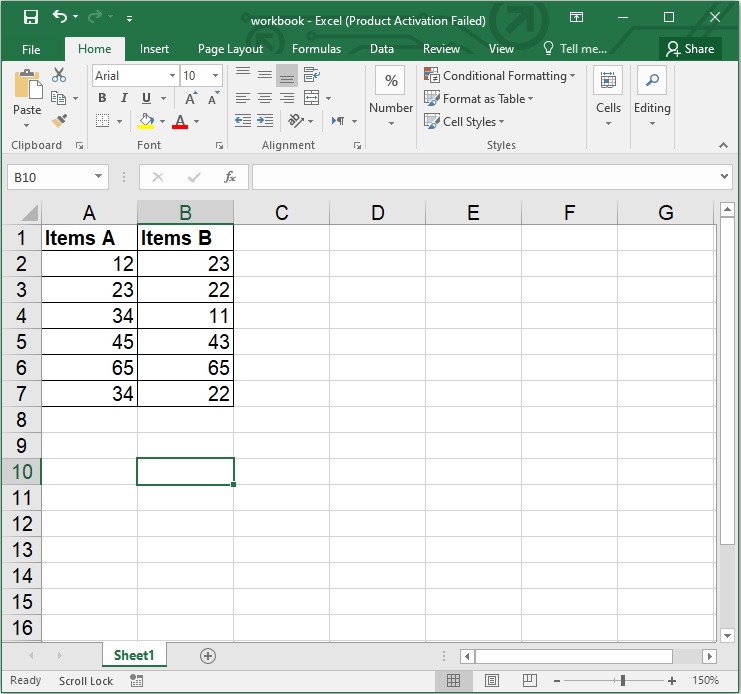741x694 pixels.
Task: Click the Paste button
Action: click(x=27, y=93)
